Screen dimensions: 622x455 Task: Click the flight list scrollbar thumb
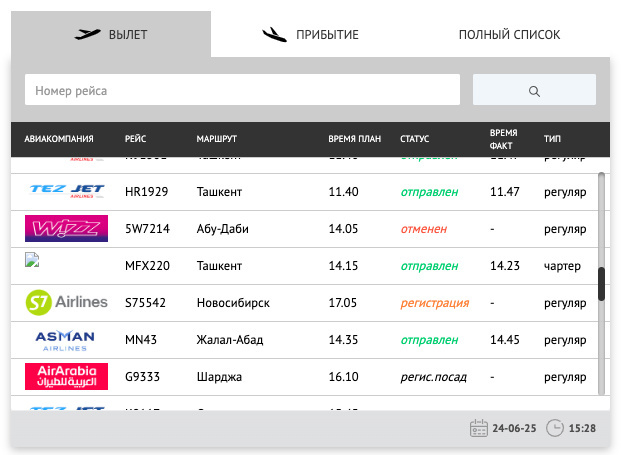click(601, 284)
